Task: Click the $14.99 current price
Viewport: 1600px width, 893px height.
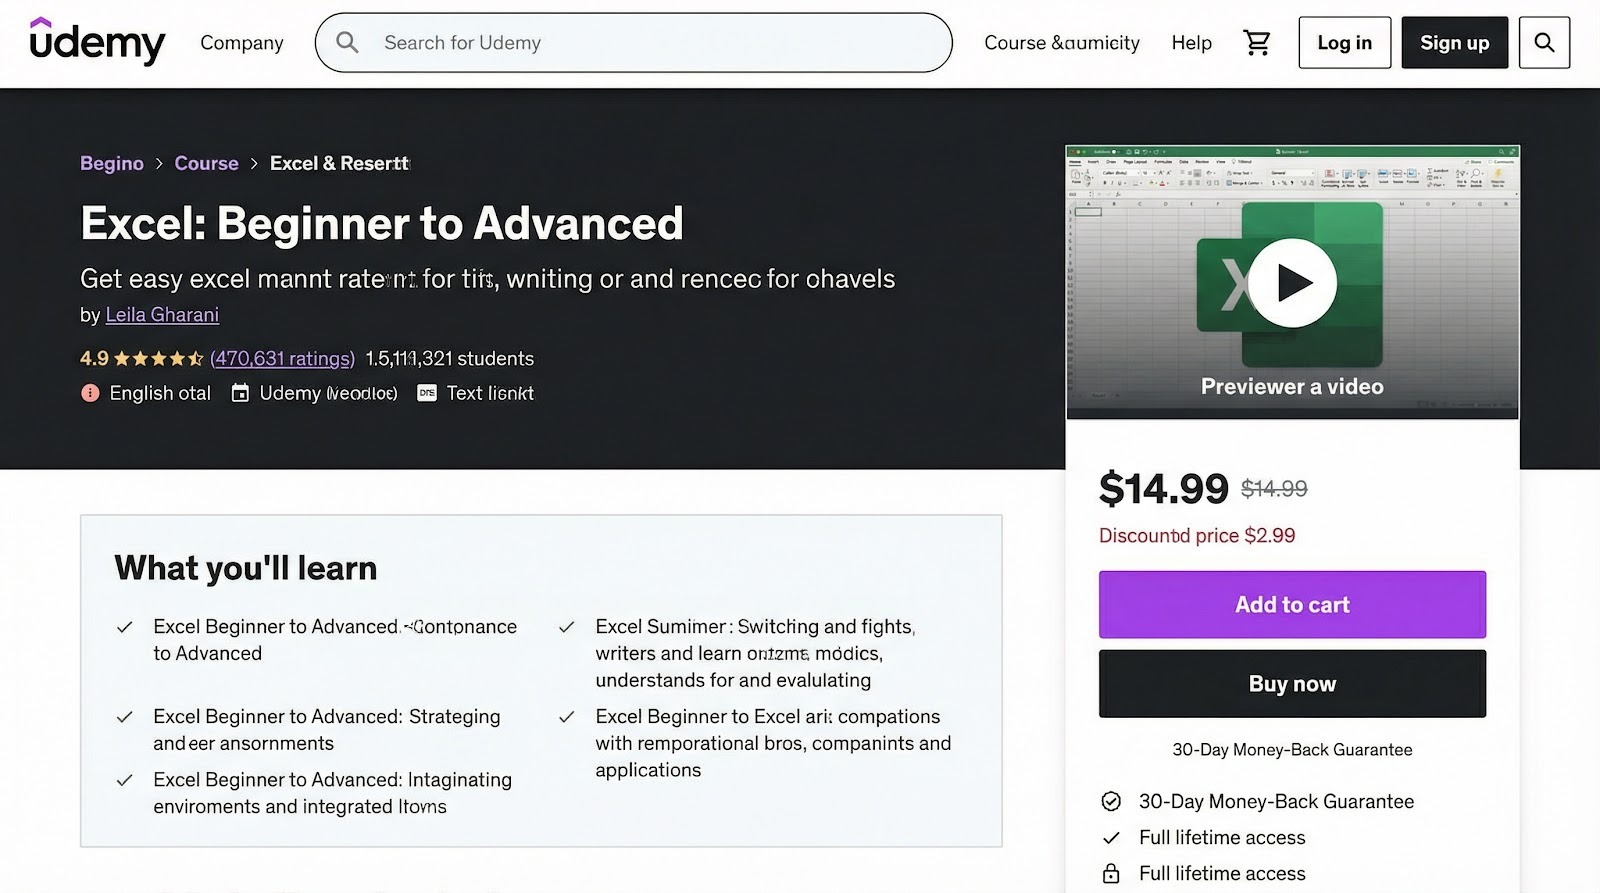Action: [1163, 489]
